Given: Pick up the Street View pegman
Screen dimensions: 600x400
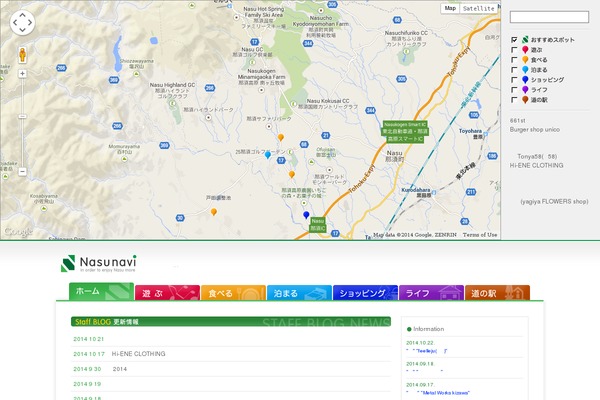Looking at the screenshot, I should coord(22,55).
